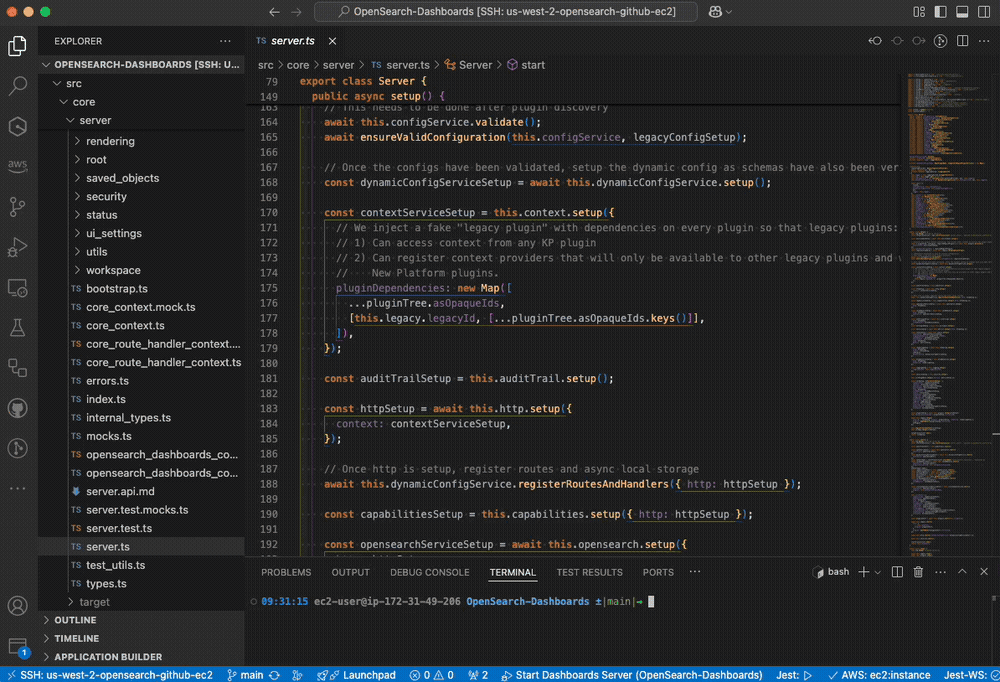Image resolution: width=1000 pixels, height=682 pixels.
Task: Click the forwarded ports status item
Action: coord(478,675)
